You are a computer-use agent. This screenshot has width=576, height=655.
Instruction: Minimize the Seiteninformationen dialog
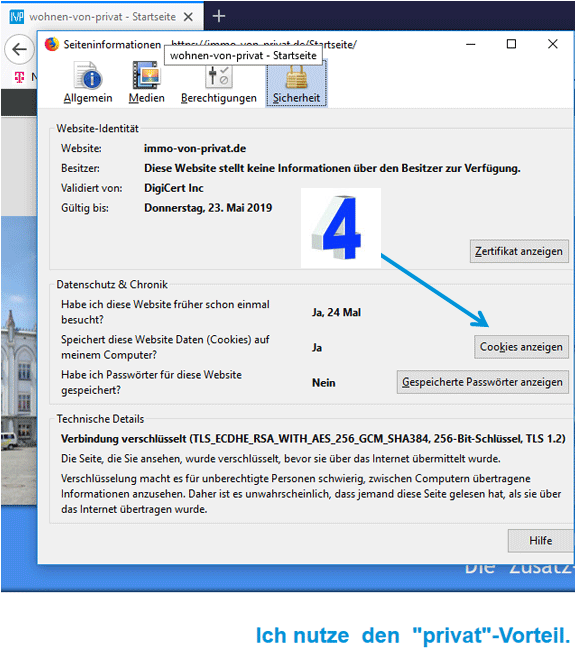point(471,44)
